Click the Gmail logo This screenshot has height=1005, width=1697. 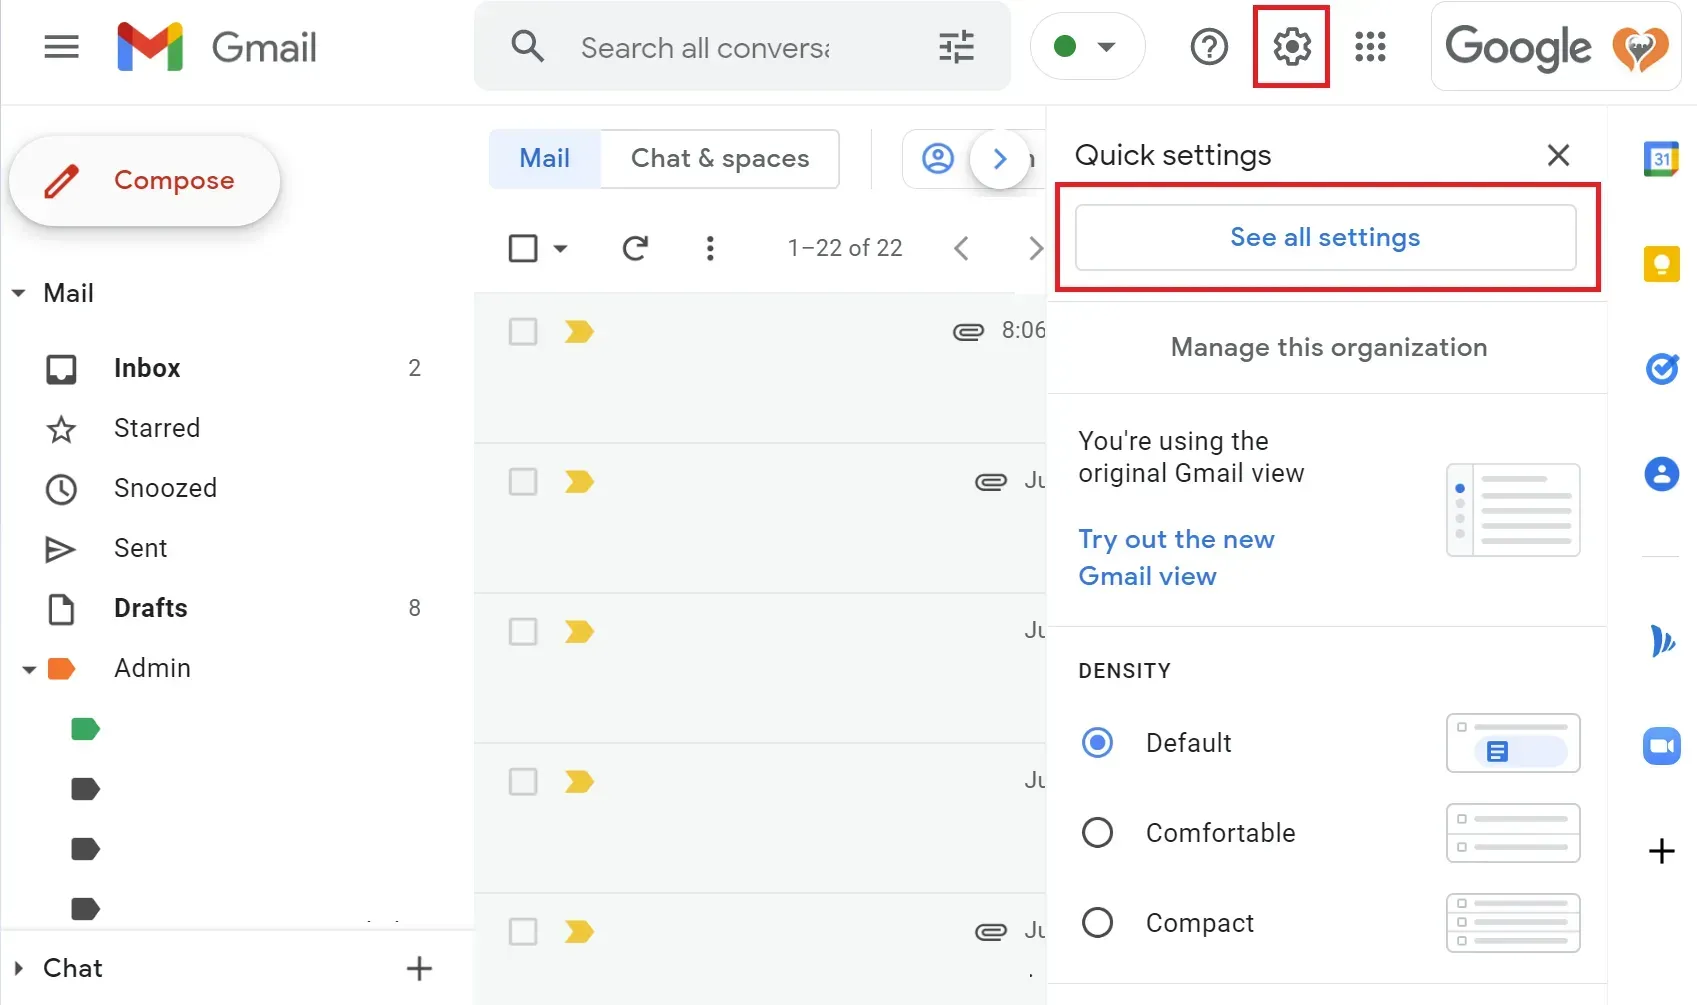pyautogui.click(x=216, y=47)
